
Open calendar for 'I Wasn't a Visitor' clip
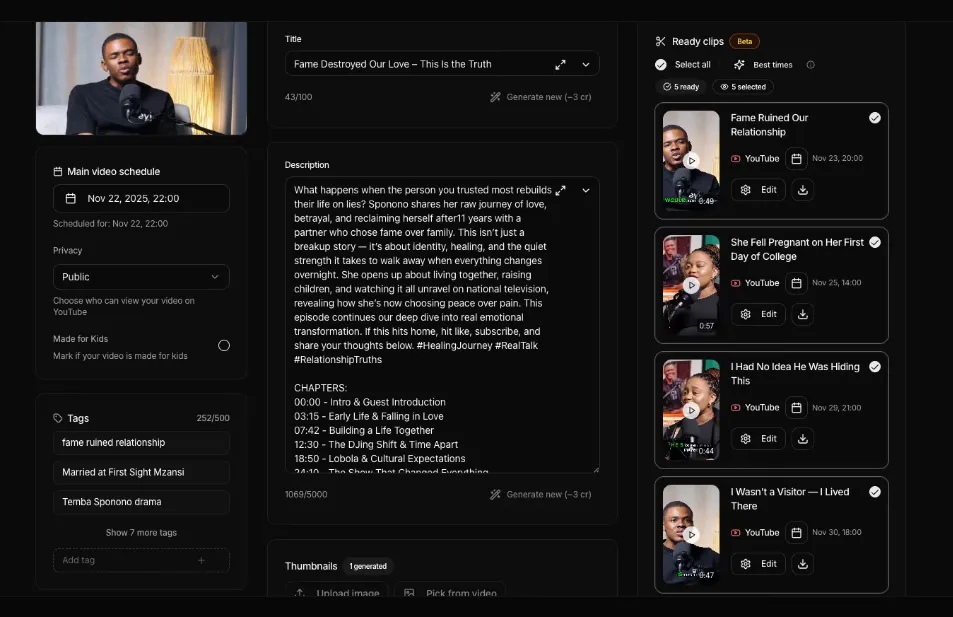pos(796,532)
